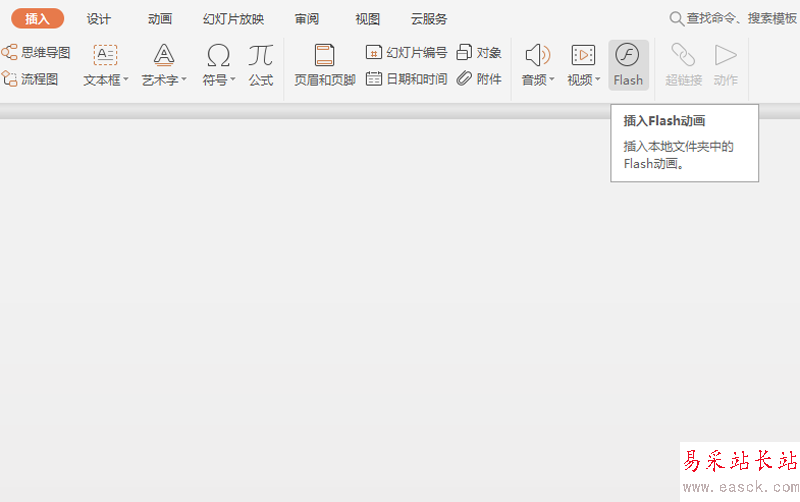800x502 pixels.
Task: Insert 幻灯片编号 slide number
Action: (406, 52)
